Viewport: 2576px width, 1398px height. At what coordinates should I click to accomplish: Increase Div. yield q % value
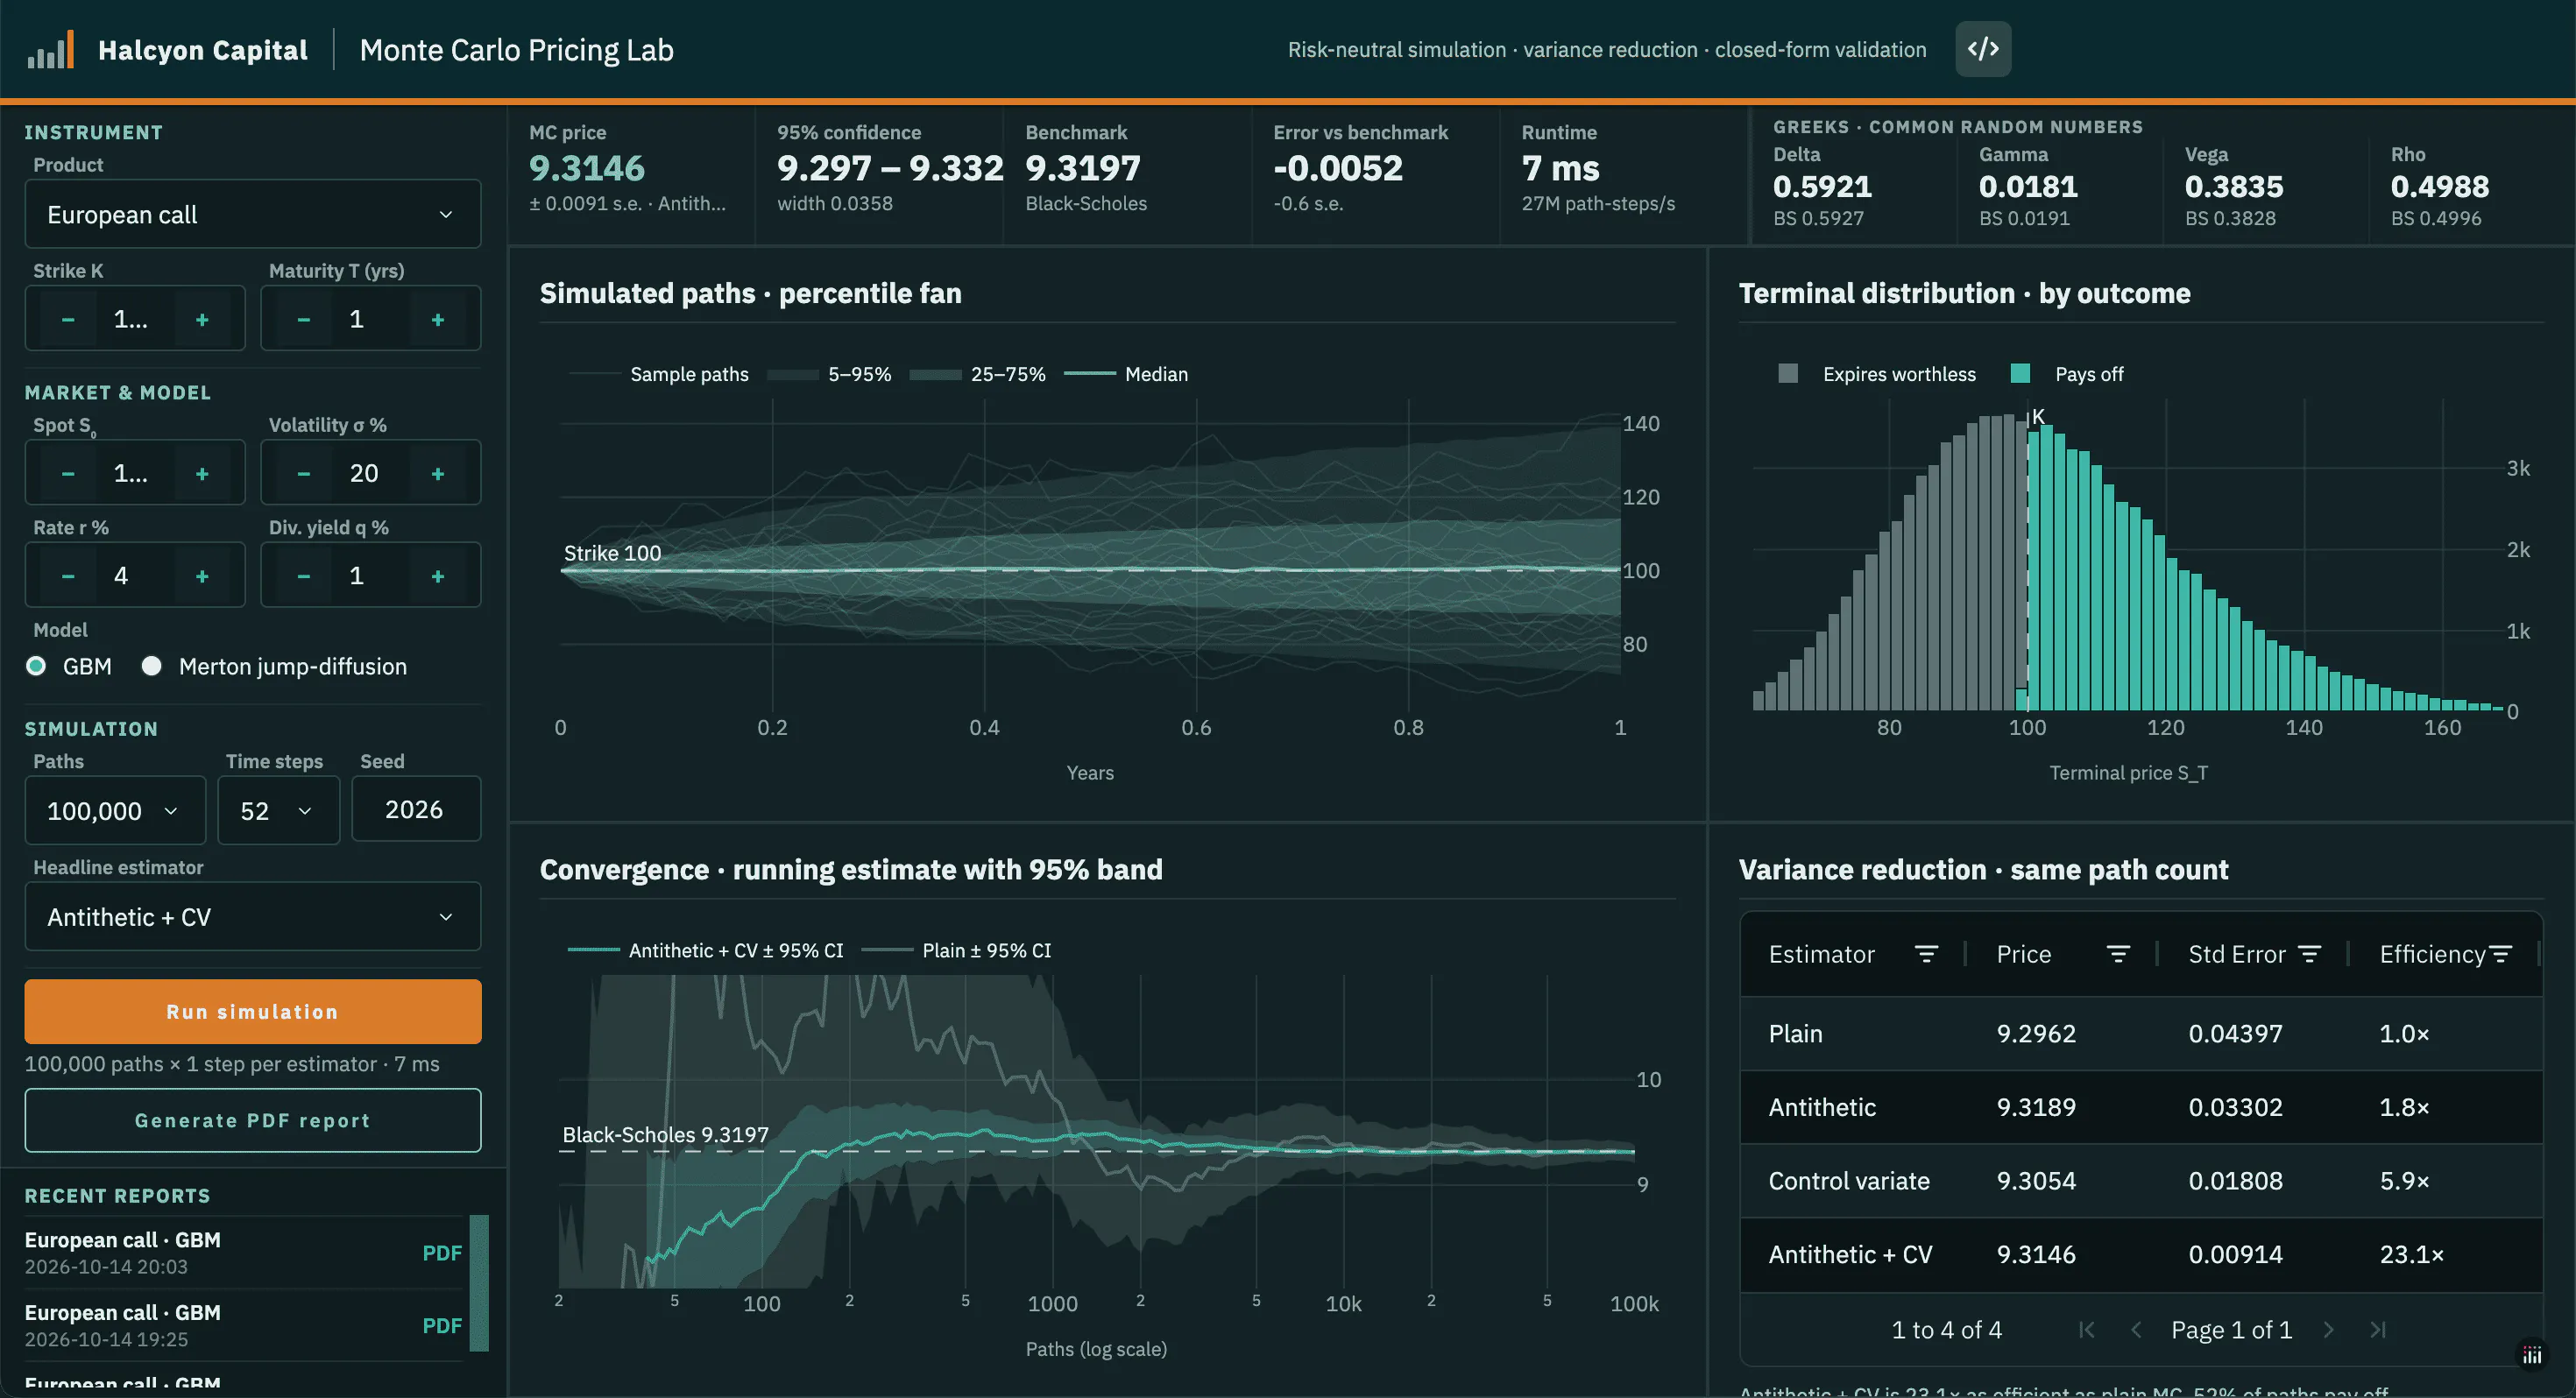click(x=438, y=576)
